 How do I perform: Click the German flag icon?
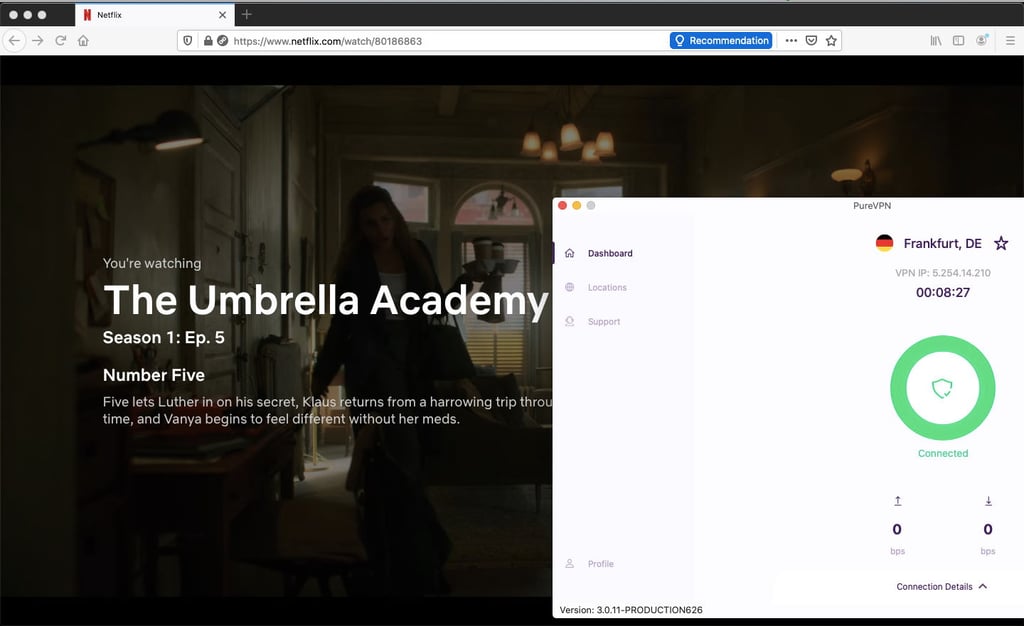[884, 243]
